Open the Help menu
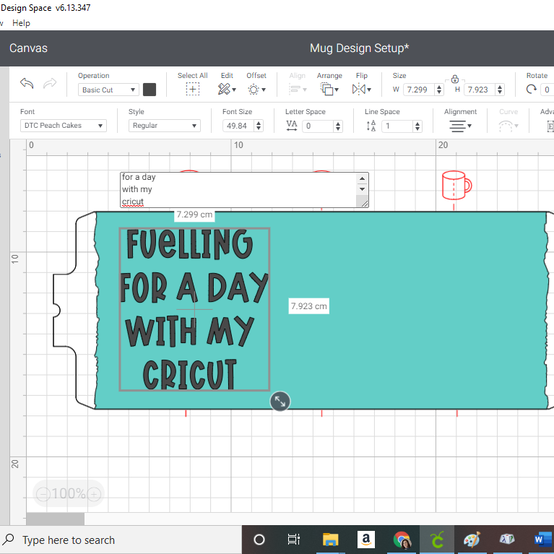Image resolution: width=554 pixels, height=554 pixels. [21, 23]
